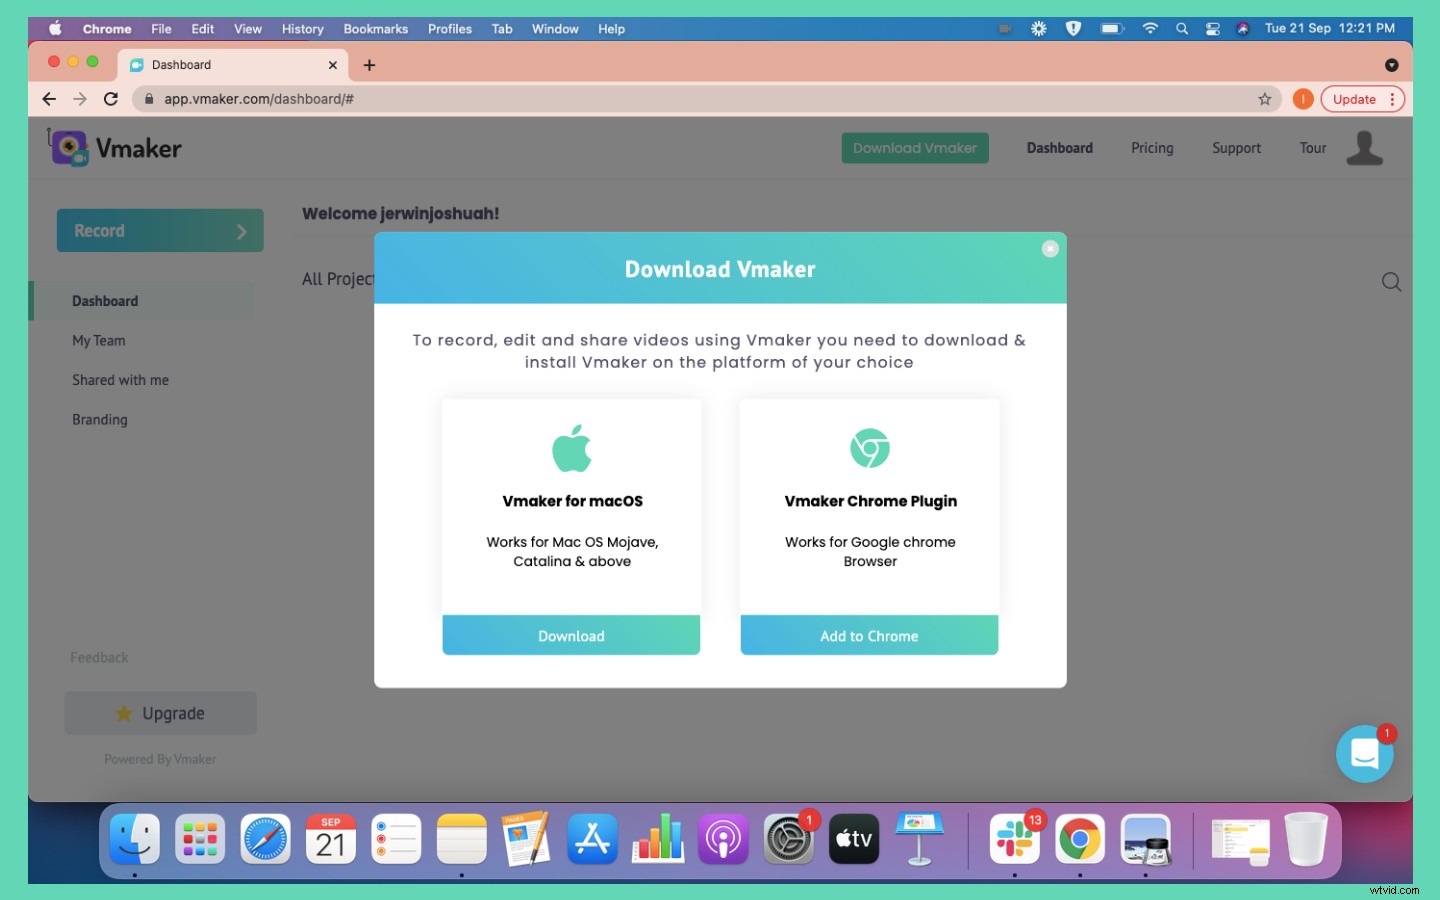Viewport: 1440px width, 900px height.
Task: Click the Chrome plugin icon in dialog
Action: (869, 448)
